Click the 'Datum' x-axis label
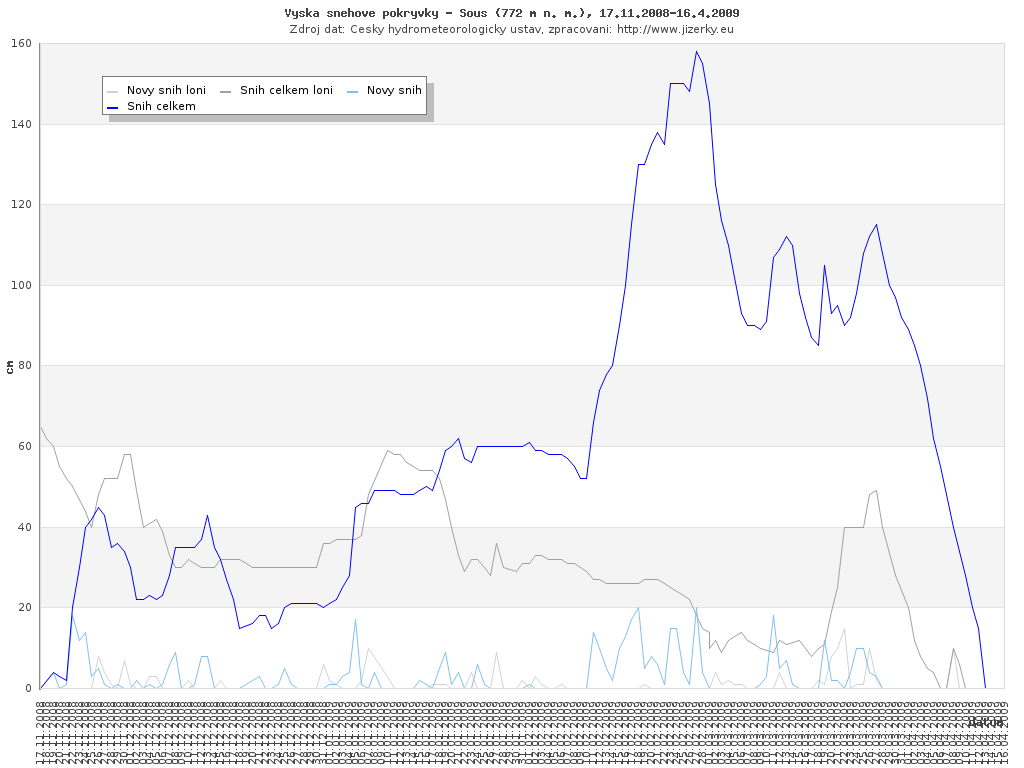 tap(985, 722)
